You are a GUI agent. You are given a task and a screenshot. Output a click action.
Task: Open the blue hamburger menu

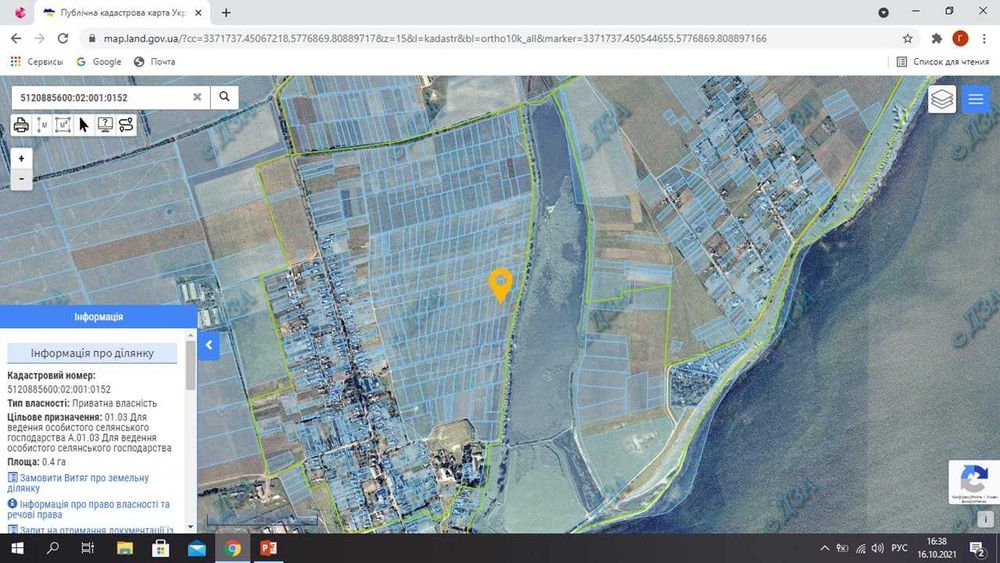[x=976, y=99]
